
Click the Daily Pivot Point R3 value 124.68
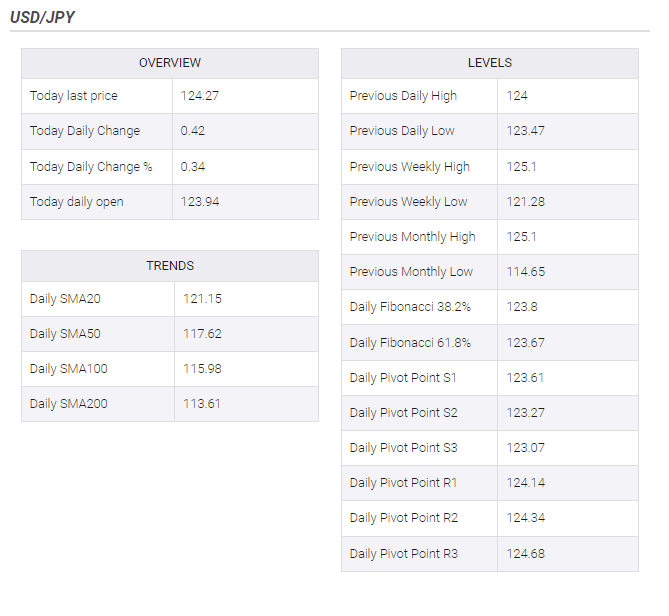coord(526,554)
